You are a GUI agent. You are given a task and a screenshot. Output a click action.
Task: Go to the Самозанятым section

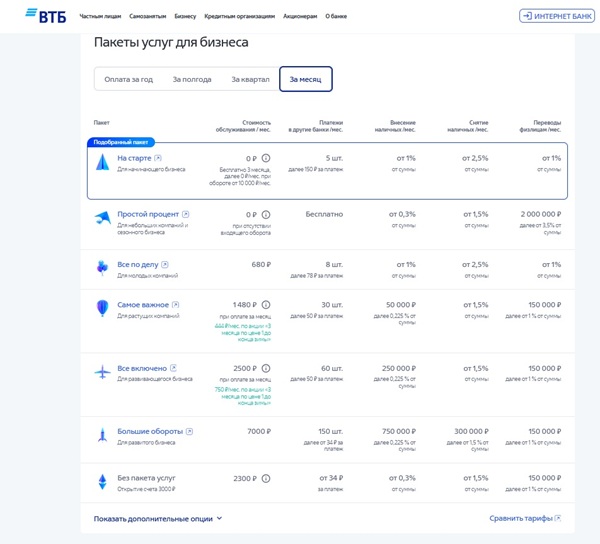[x=148, y=17]
